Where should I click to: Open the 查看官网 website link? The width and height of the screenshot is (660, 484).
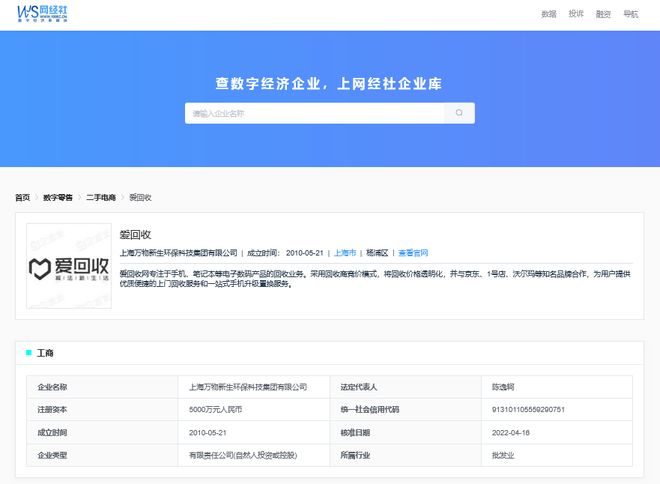[412, 253]
